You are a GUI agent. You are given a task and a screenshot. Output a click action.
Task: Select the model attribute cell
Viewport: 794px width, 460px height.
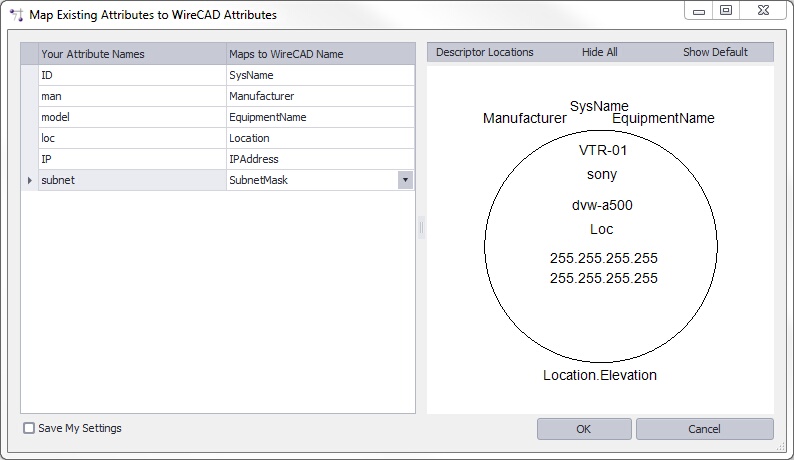click(x=132, y=117)
